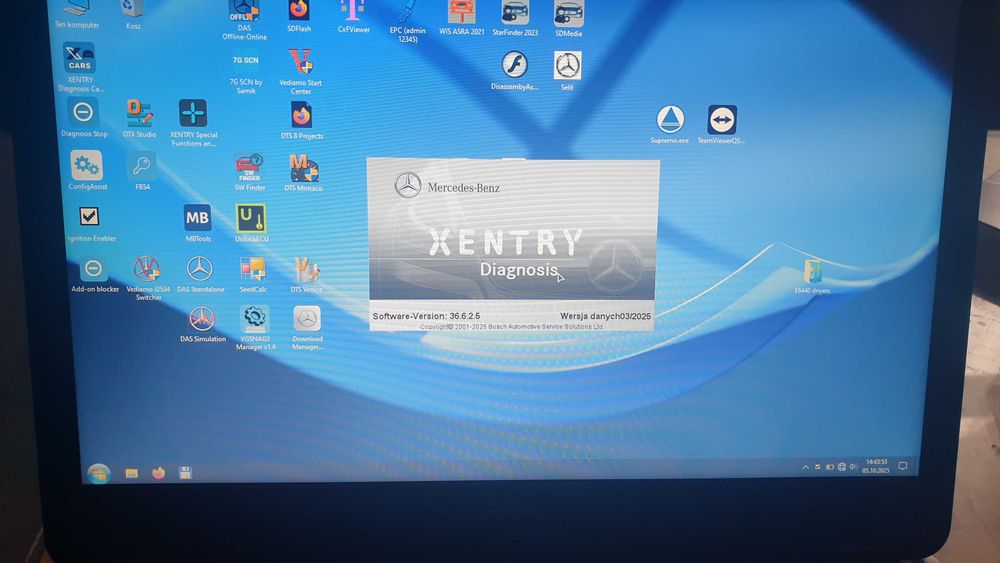The height and width of the screenshot is (563, 1000).
Task: Click the volume speaker tray icon
Action: click(x=853, y=467)
